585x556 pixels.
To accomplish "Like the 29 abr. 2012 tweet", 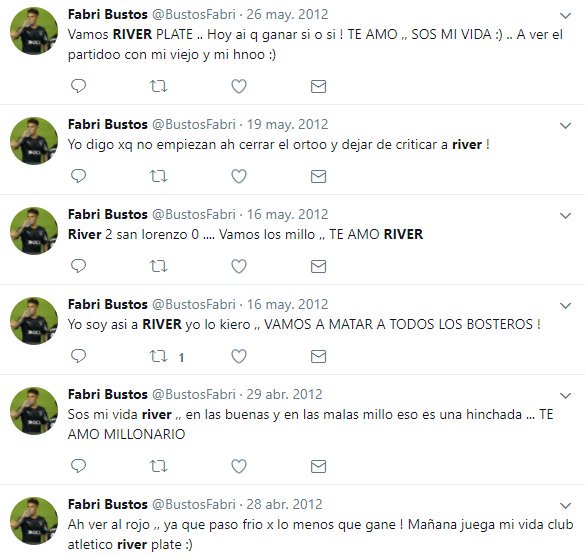I will tap(239, 466).
